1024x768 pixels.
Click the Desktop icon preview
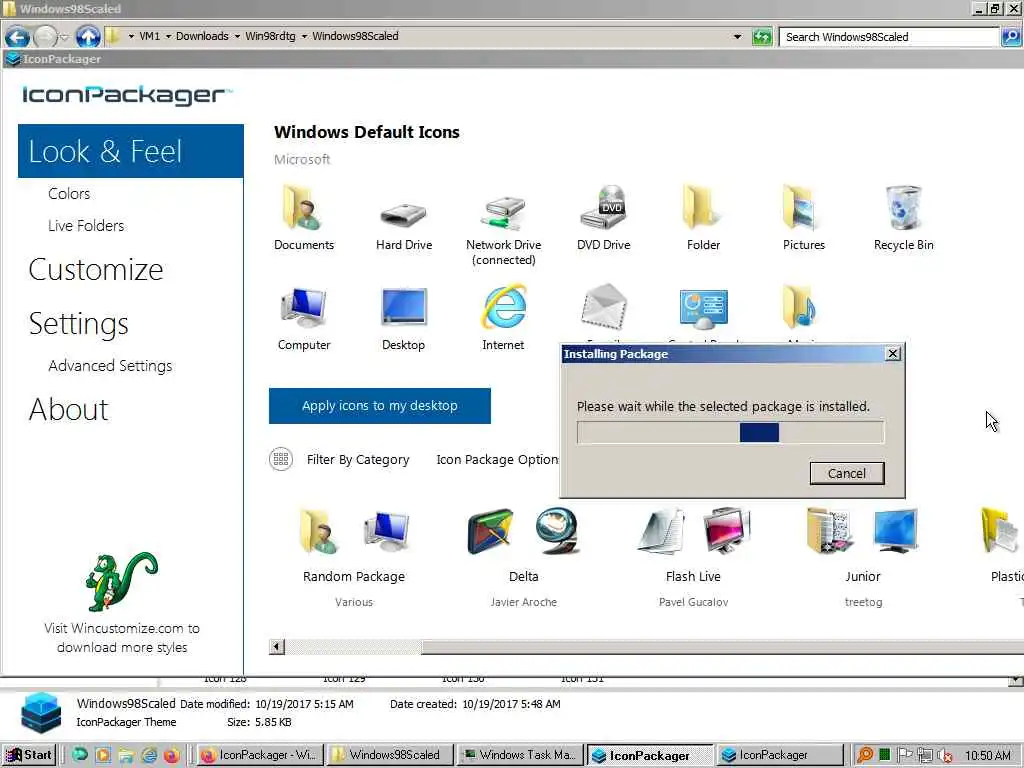pyautogui.click(x=404, y=307)
